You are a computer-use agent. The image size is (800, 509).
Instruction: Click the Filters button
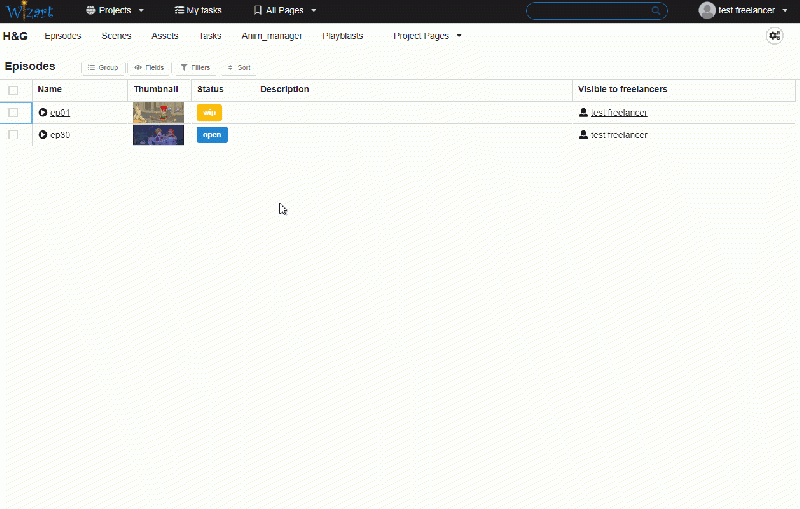point(195,68)
